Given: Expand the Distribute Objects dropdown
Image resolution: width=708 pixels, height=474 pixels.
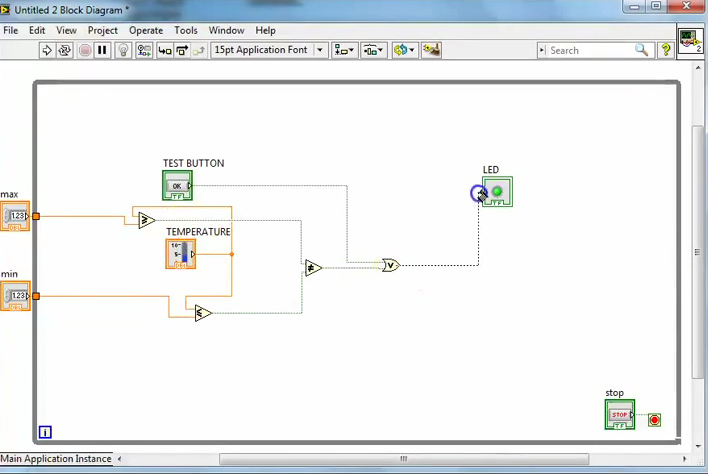Looking at the screenshot, I should (x=374, y=50).
